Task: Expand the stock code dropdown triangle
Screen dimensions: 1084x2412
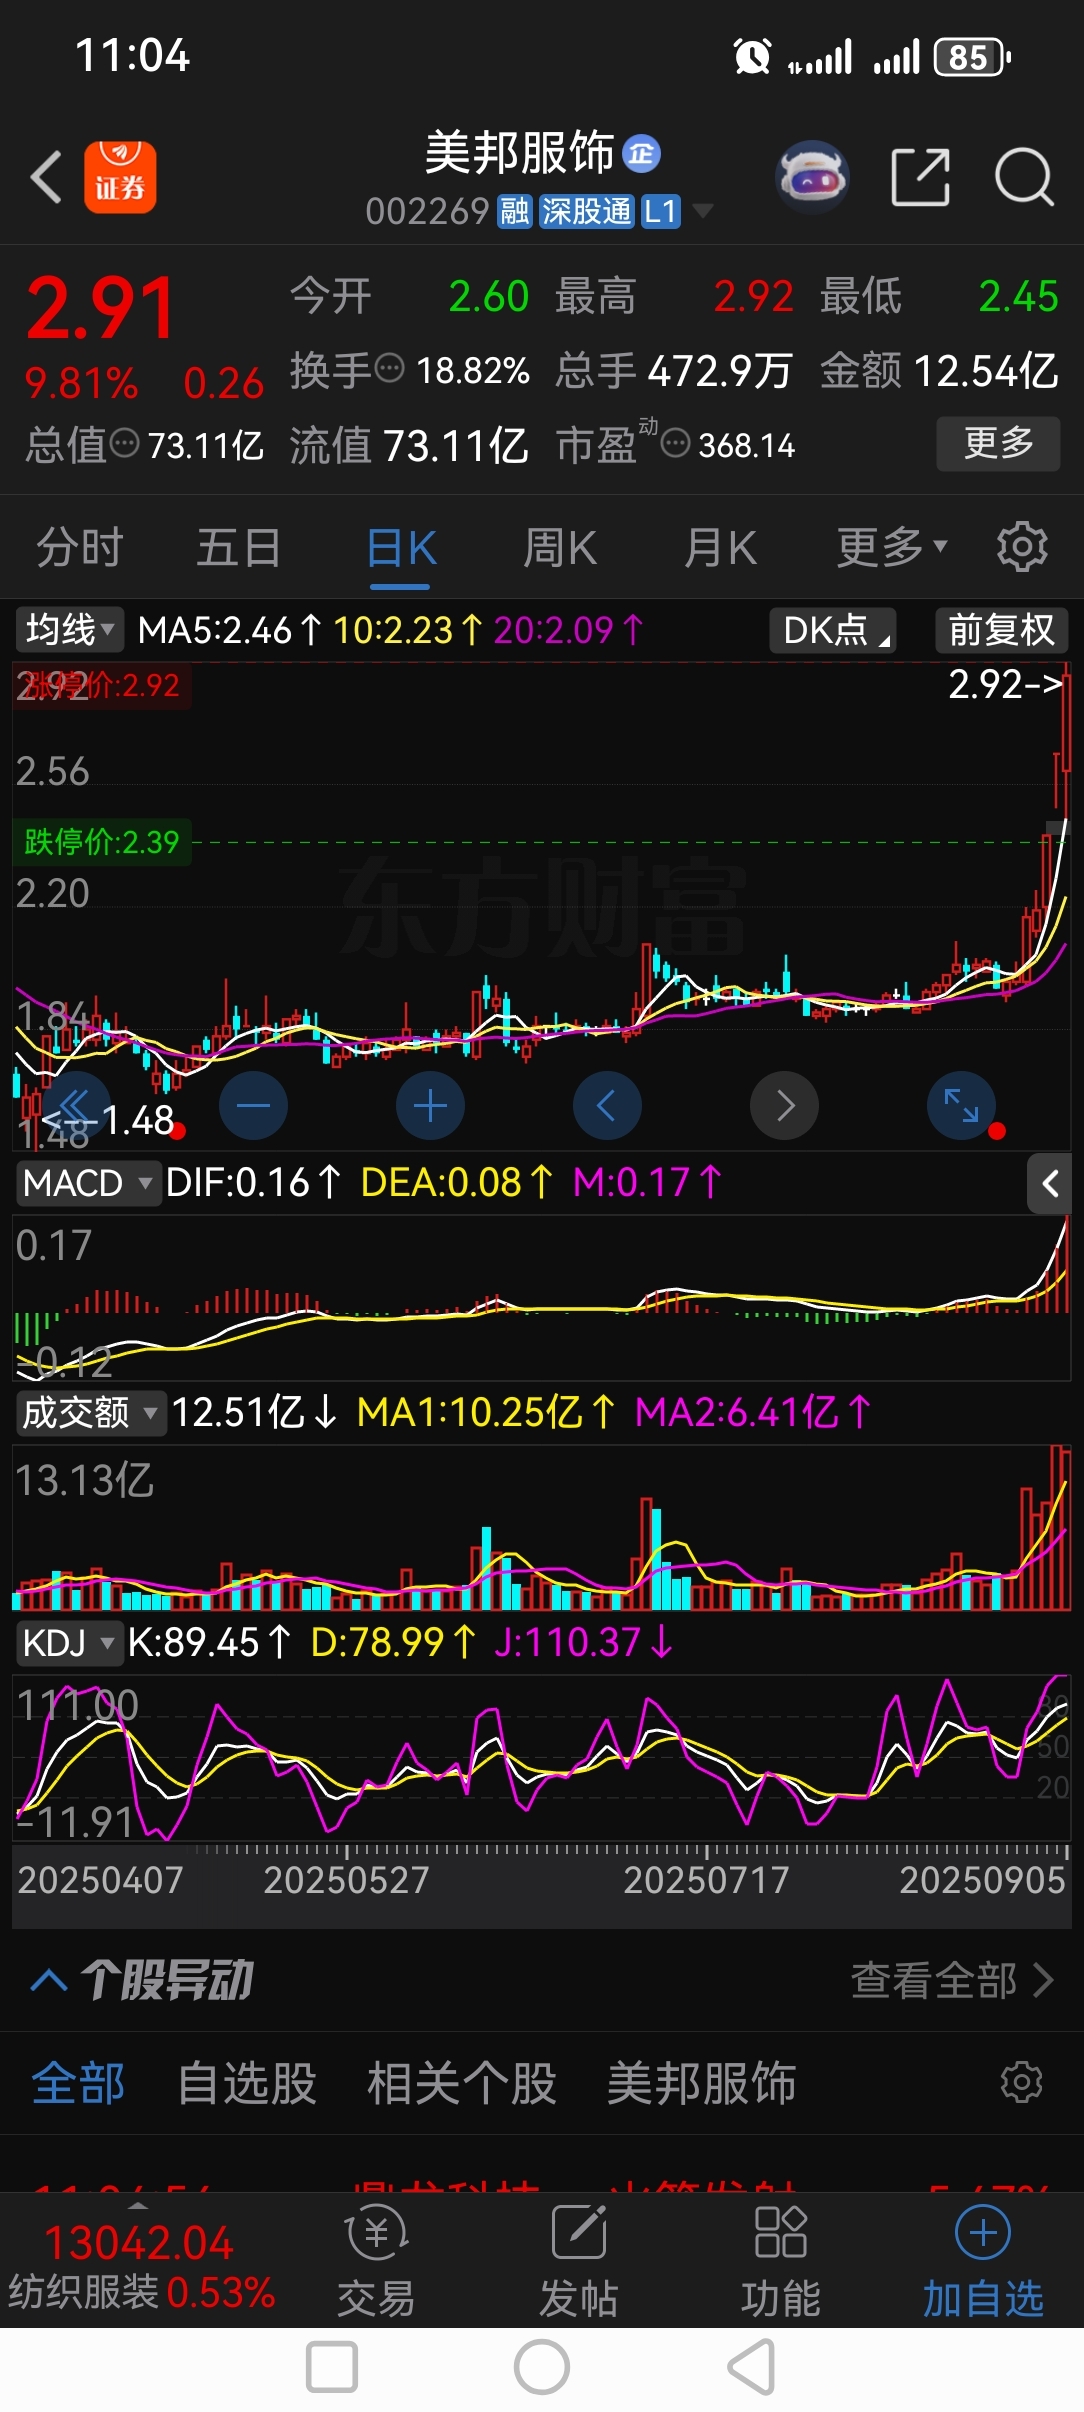Action: pyautogui.click(x=703, y=211)
